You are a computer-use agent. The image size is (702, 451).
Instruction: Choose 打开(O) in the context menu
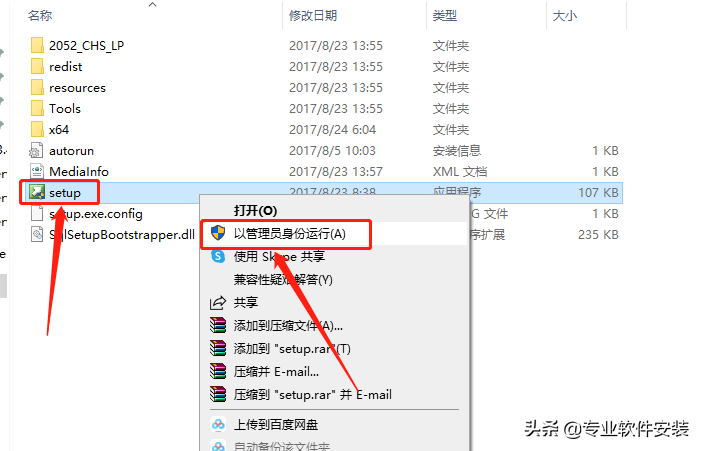click(255, 210)
